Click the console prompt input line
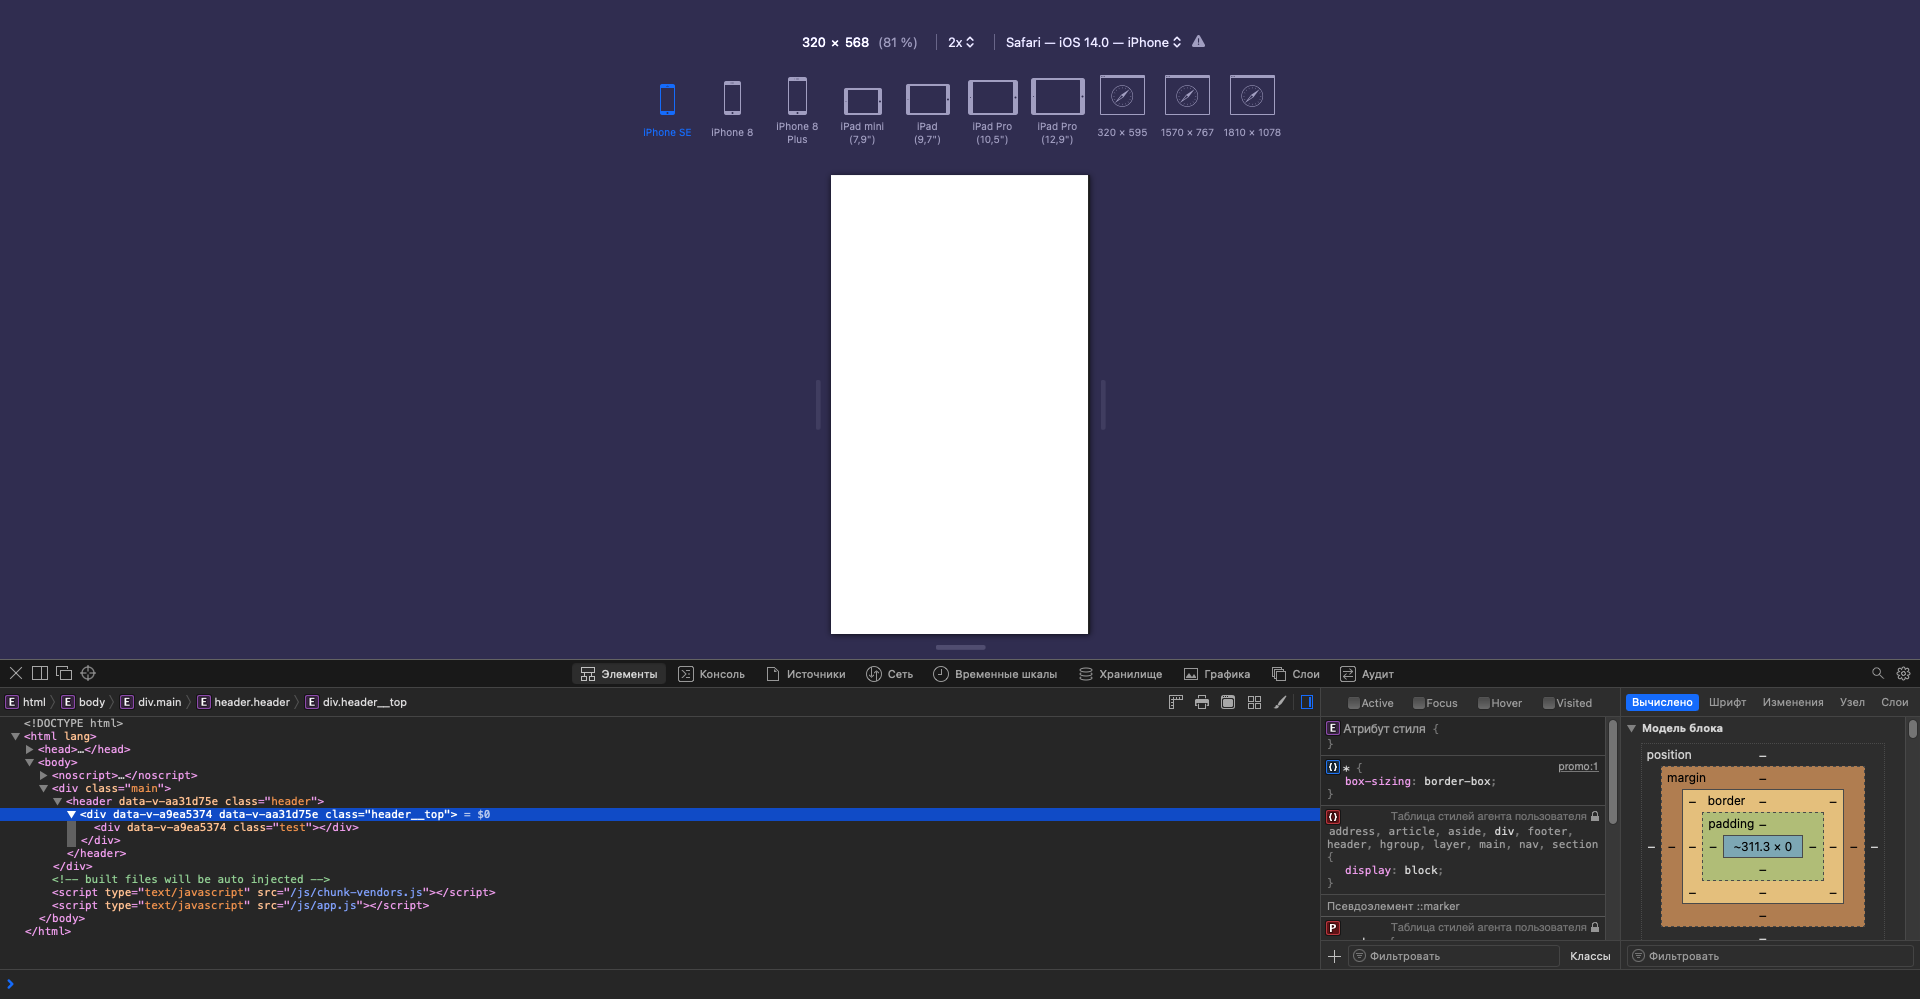The image size is (1920, 999). click(960, 984)
